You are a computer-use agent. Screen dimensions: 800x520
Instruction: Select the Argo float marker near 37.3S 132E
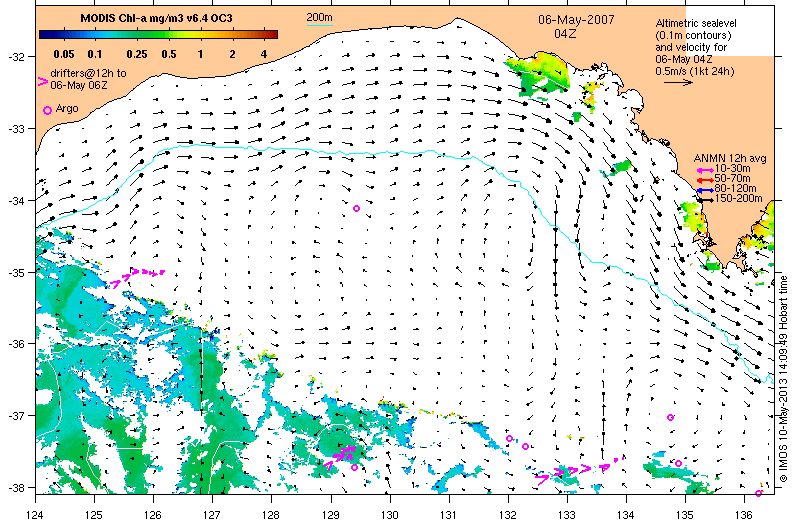point(509,438)
